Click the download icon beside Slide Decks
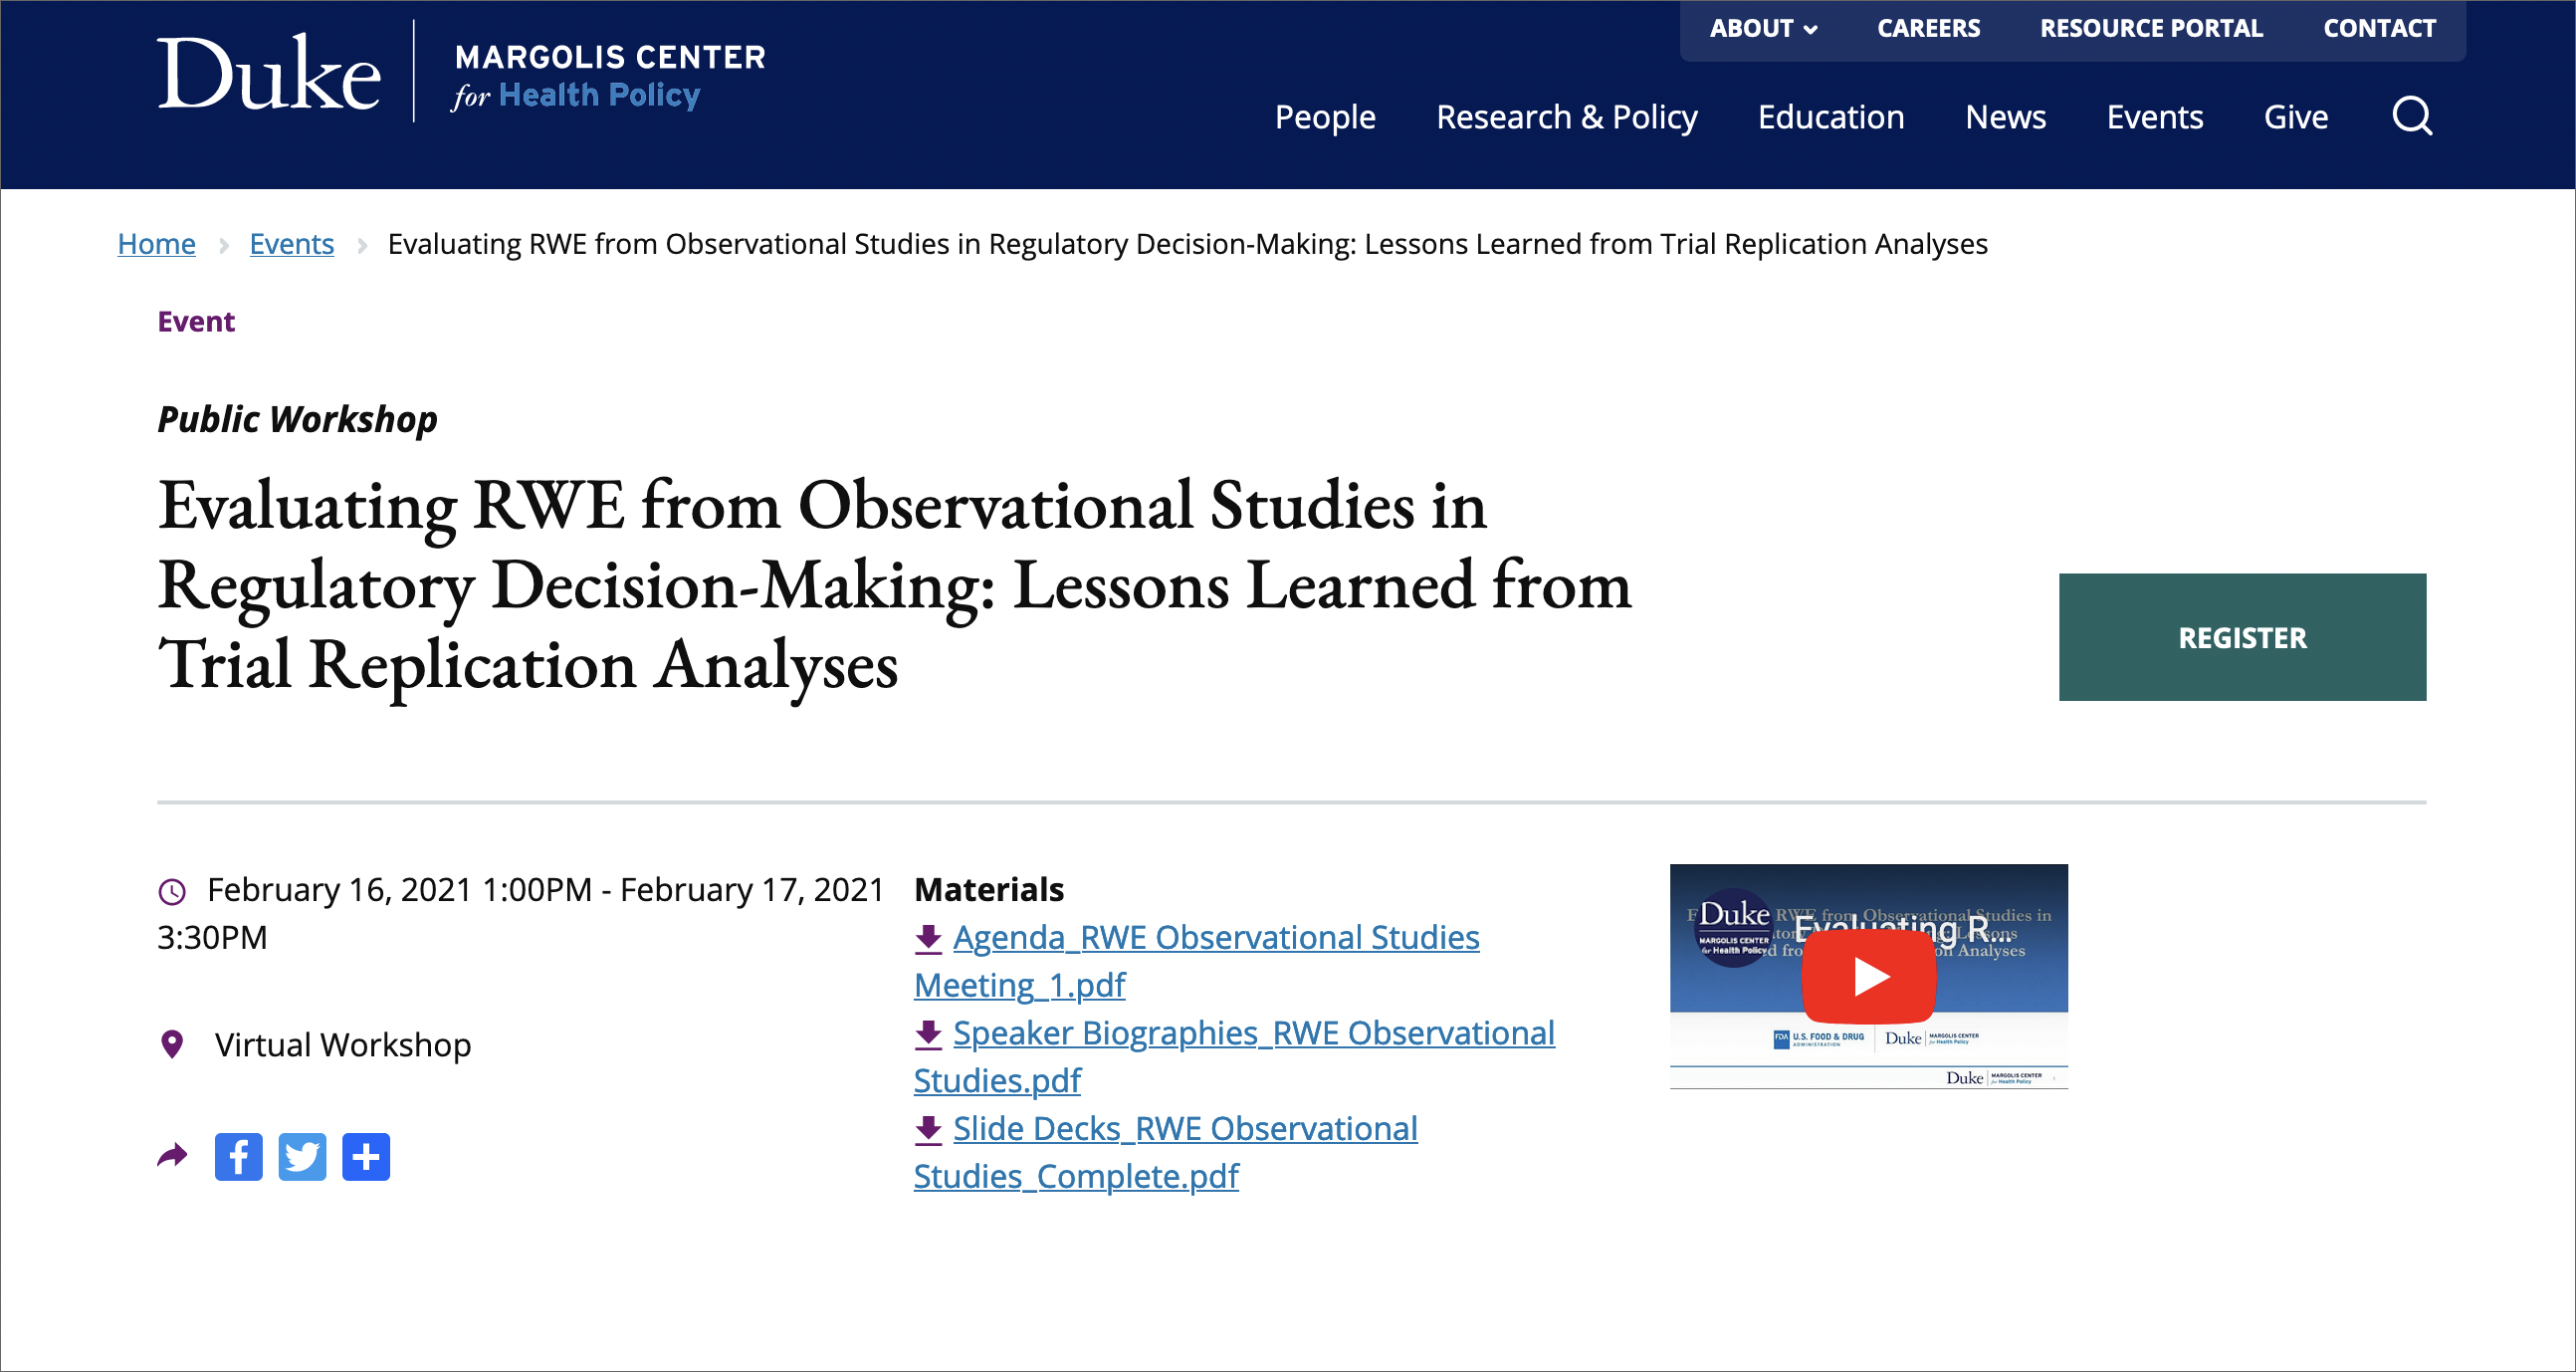The width and height of the screenshot is (2576, 1372). 928,1129
